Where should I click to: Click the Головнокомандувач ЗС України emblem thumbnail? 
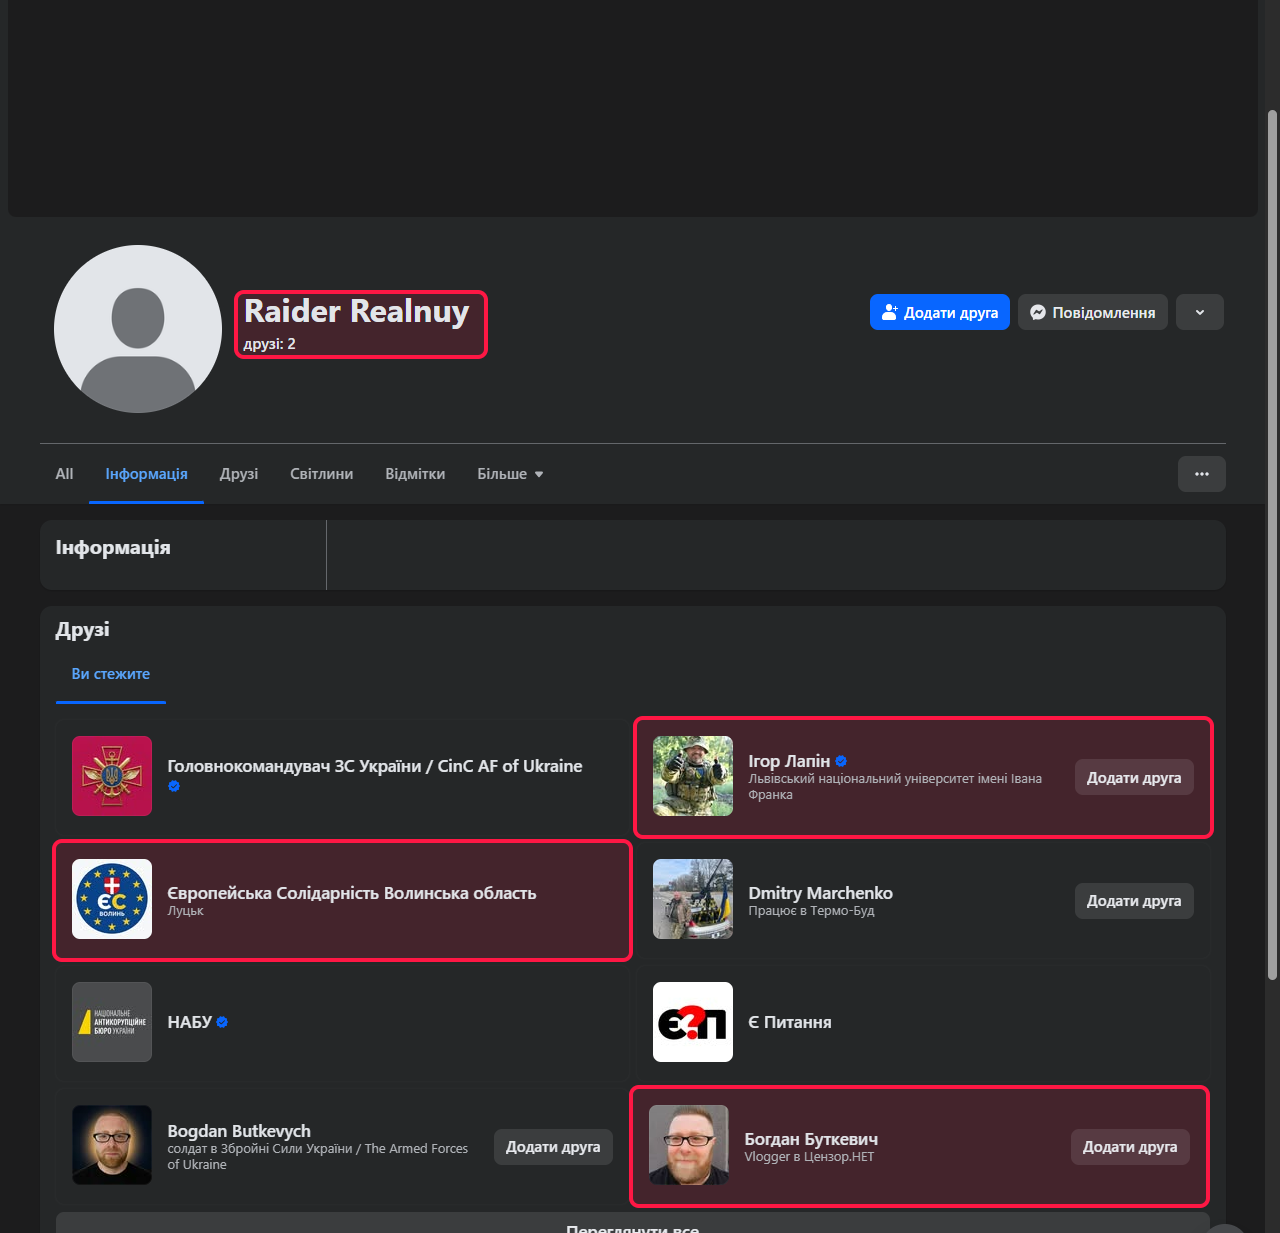tap(112, 776)
